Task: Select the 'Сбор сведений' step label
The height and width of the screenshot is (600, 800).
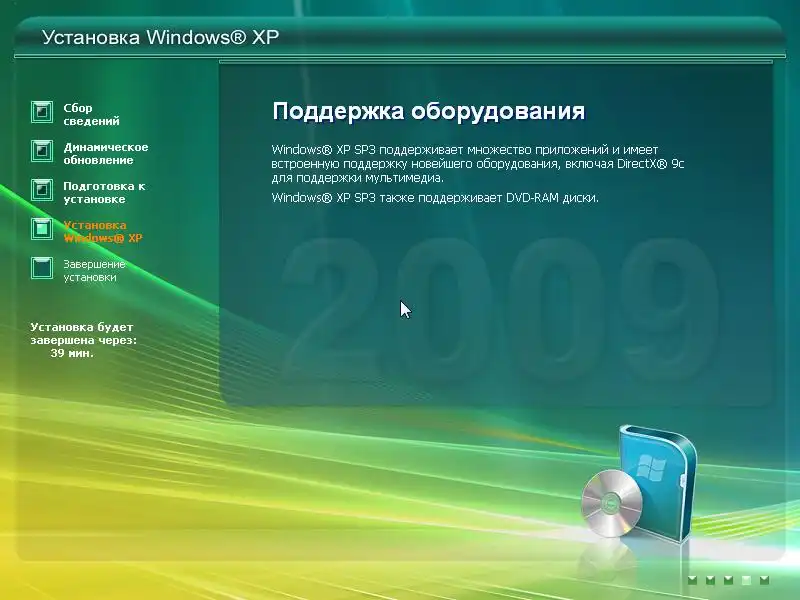Action: [x=91, y=114]
